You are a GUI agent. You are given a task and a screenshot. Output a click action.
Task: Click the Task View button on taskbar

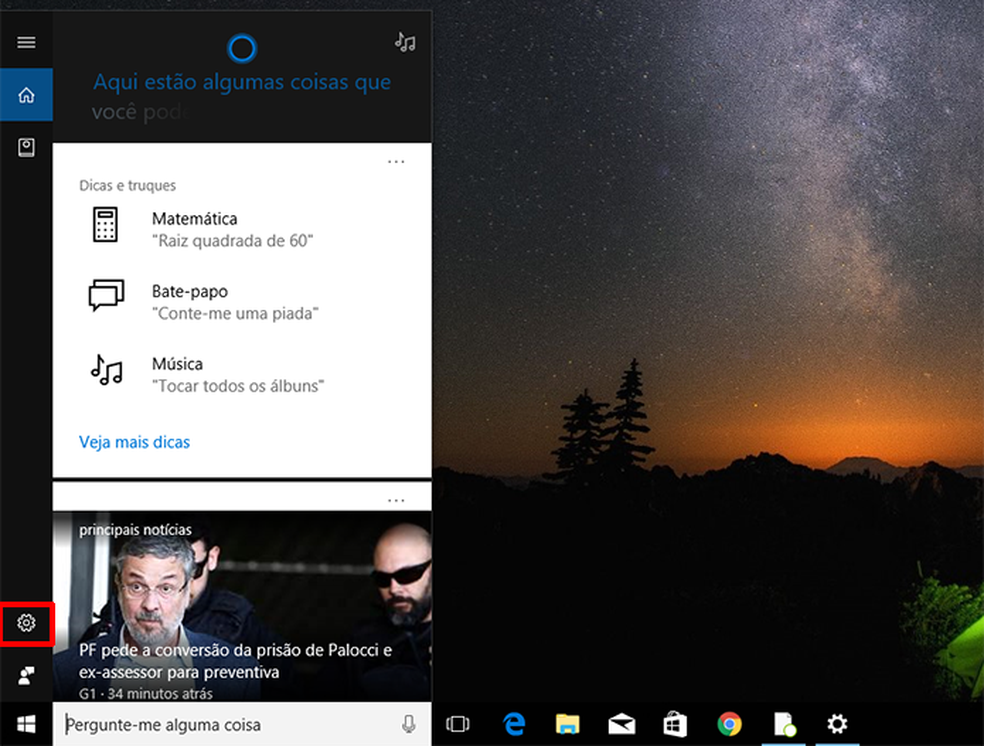pyautogui.click(x=457, y=723)
